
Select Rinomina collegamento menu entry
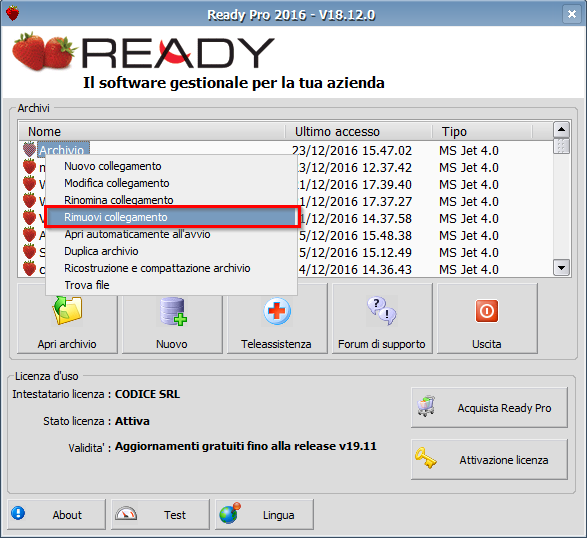pos(171,200)
